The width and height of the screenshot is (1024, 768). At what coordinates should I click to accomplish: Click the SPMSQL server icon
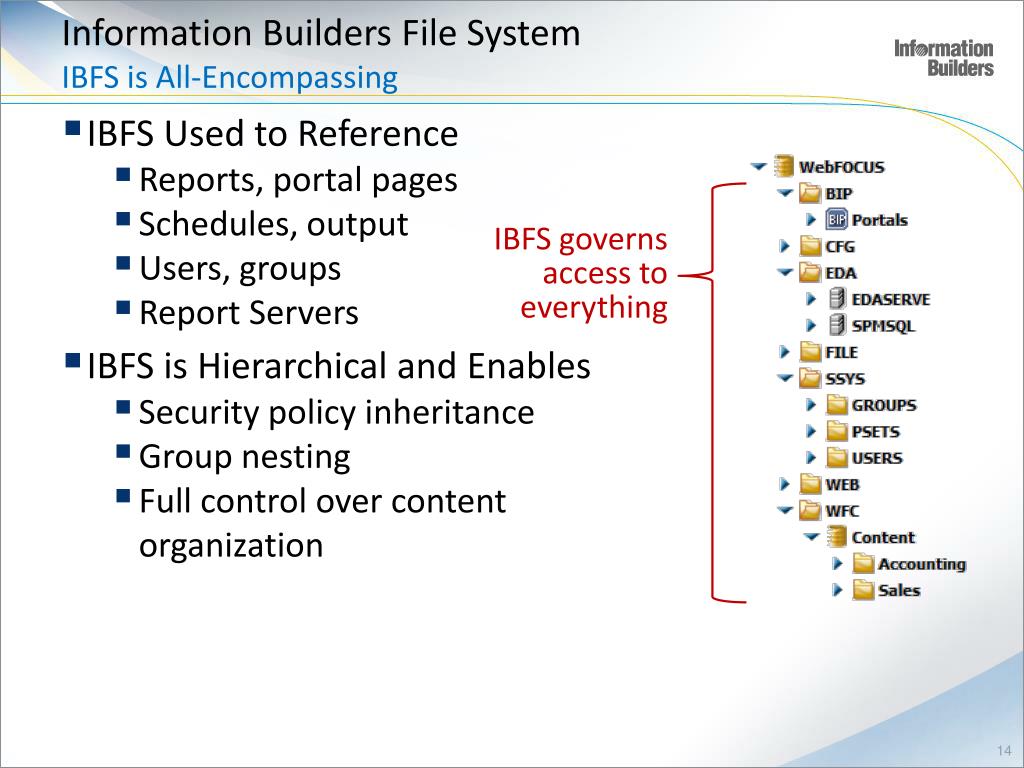[837, 325]
